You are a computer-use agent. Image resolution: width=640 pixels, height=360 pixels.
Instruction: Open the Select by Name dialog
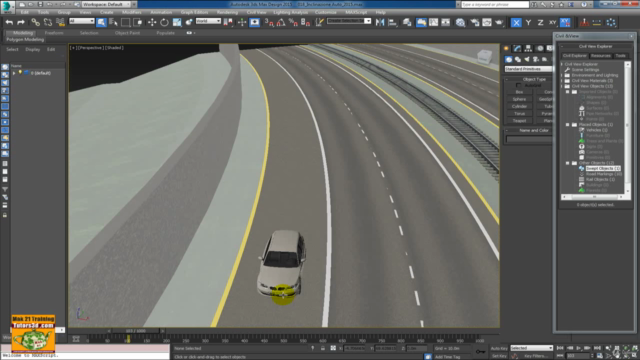(113, 22)
